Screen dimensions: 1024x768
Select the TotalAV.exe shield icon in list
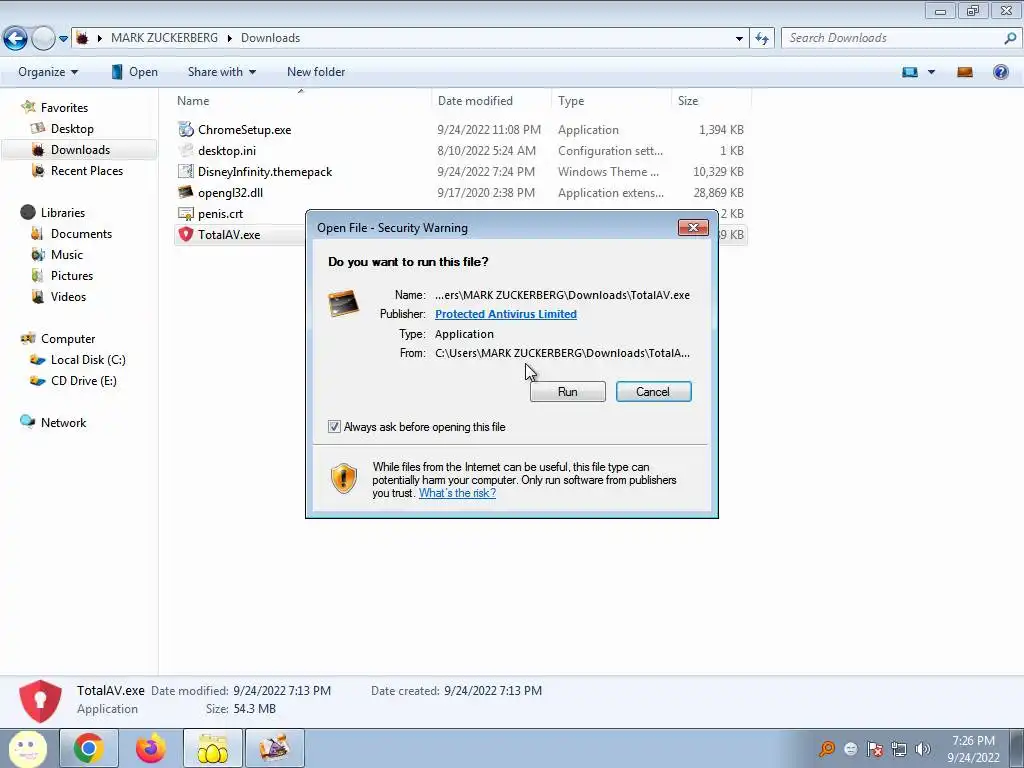(x=186, y=234)
